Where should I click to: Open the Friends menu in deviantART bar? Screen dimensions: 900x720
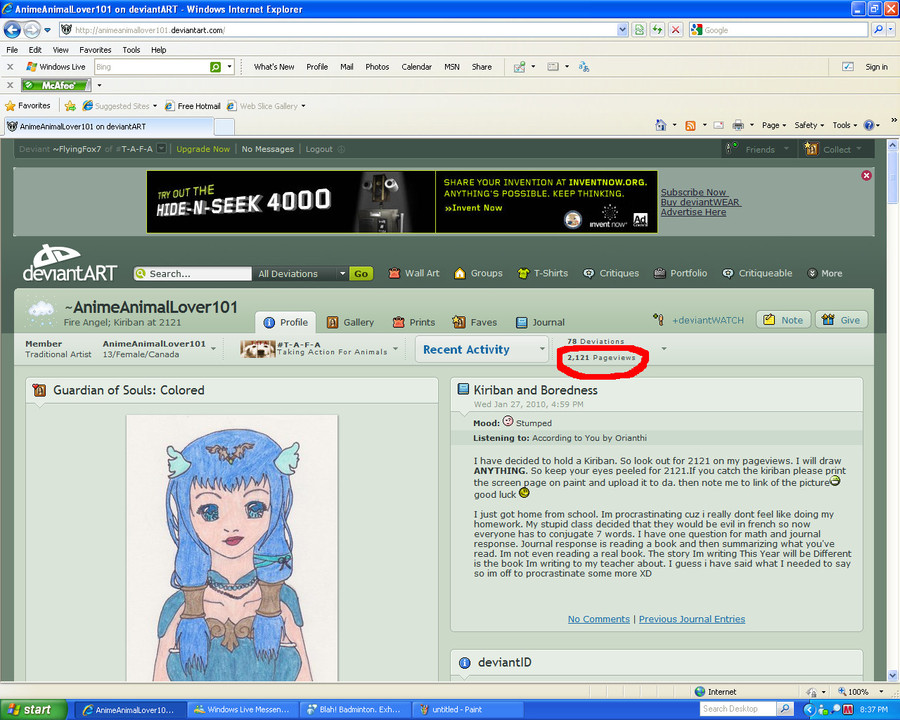click(758, 149)
